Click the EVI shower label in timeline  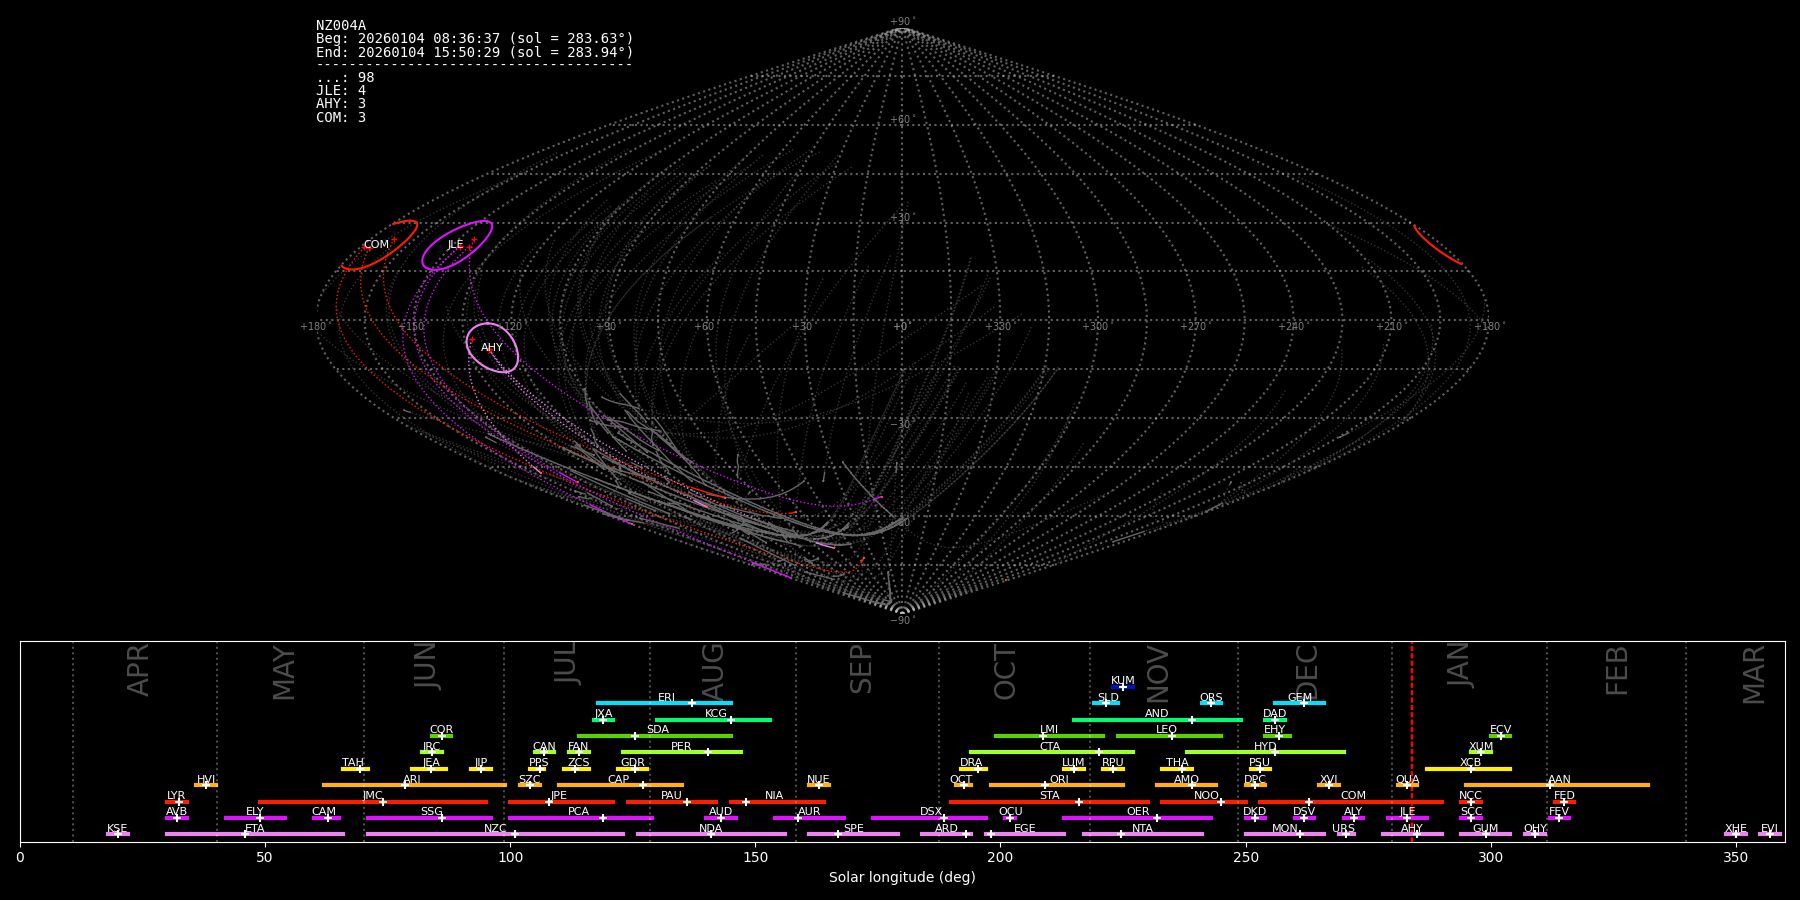[x=1769, y=829]
